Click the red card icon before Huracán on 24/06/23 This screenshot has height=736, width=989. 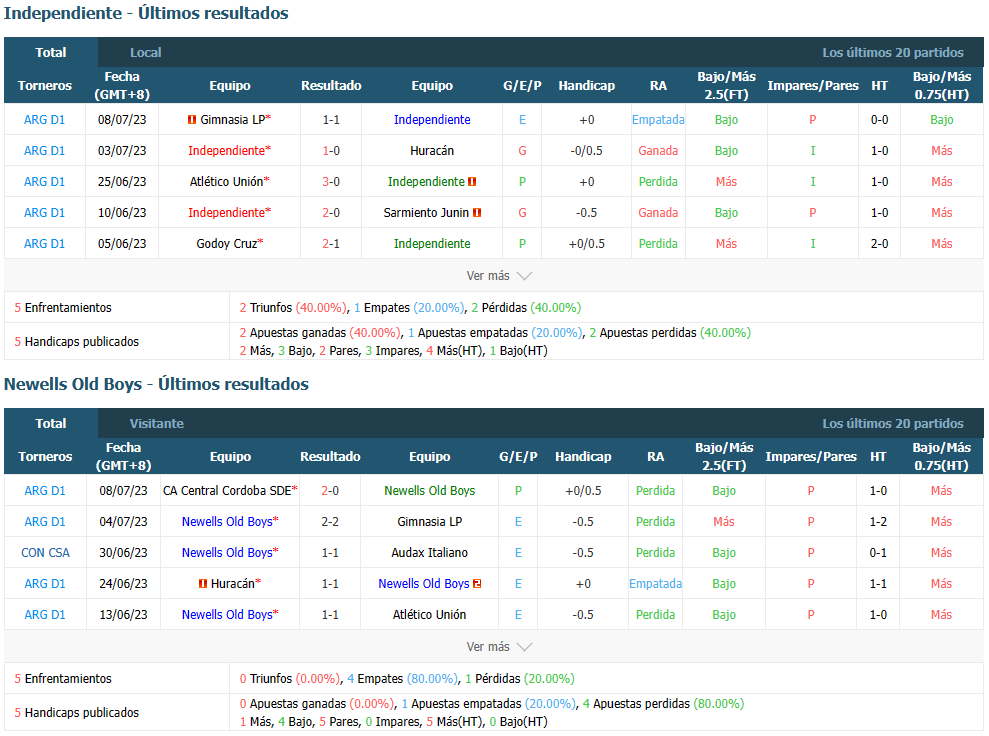[x=202, y=584]
